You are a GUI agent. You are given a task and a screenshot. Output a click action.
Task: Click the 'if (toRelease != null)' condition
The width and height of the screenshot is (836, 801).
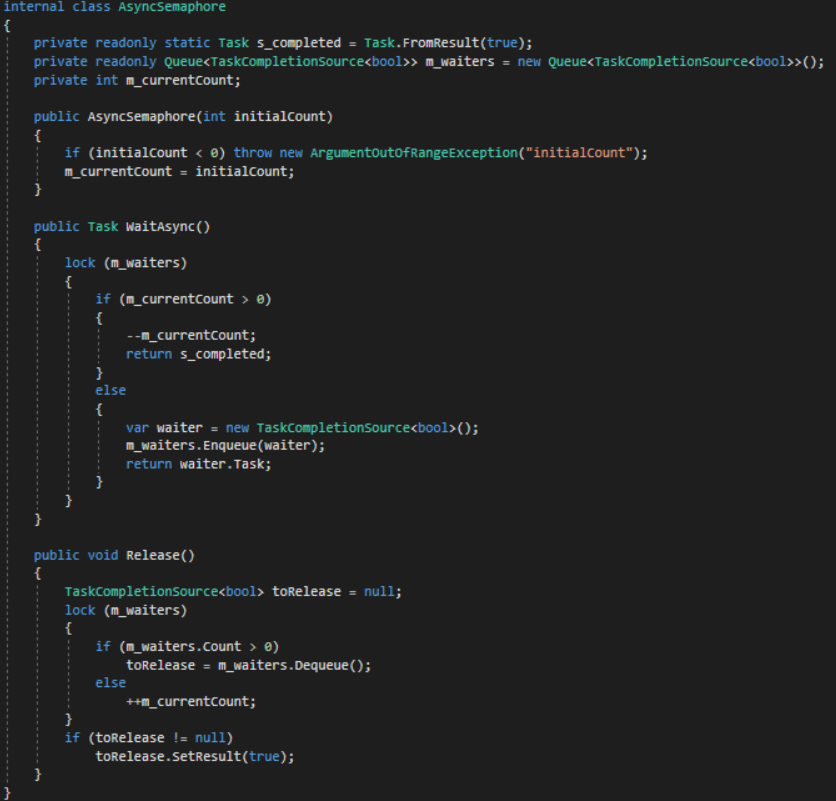point(149,738)
